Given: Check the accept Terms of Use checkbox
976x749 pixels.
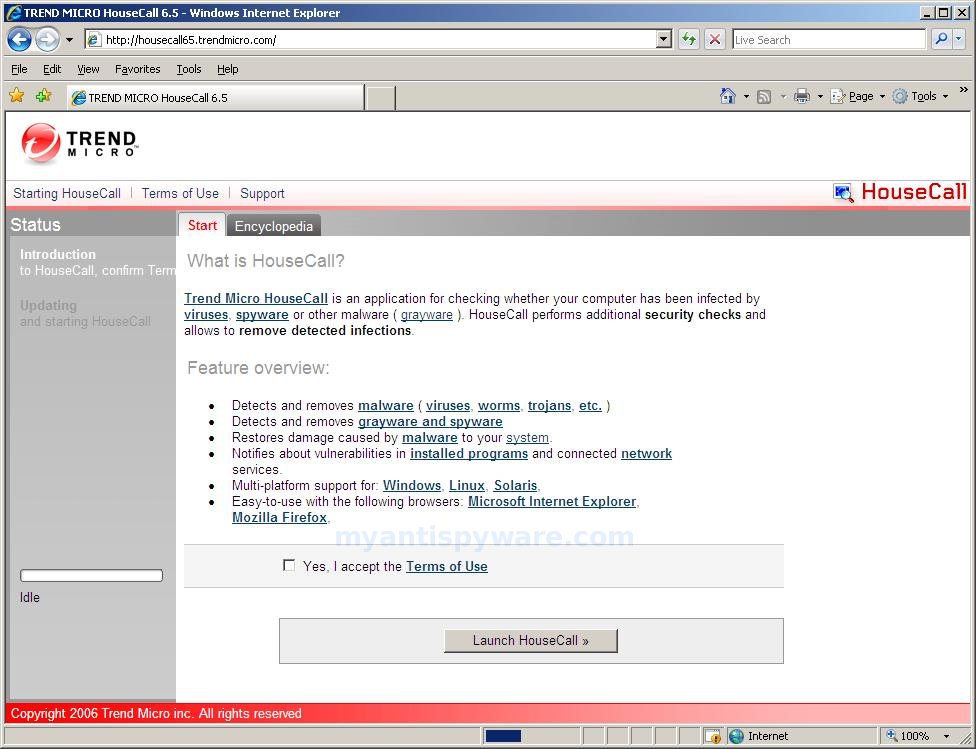Looking at the screenshot, I should 289,565.
